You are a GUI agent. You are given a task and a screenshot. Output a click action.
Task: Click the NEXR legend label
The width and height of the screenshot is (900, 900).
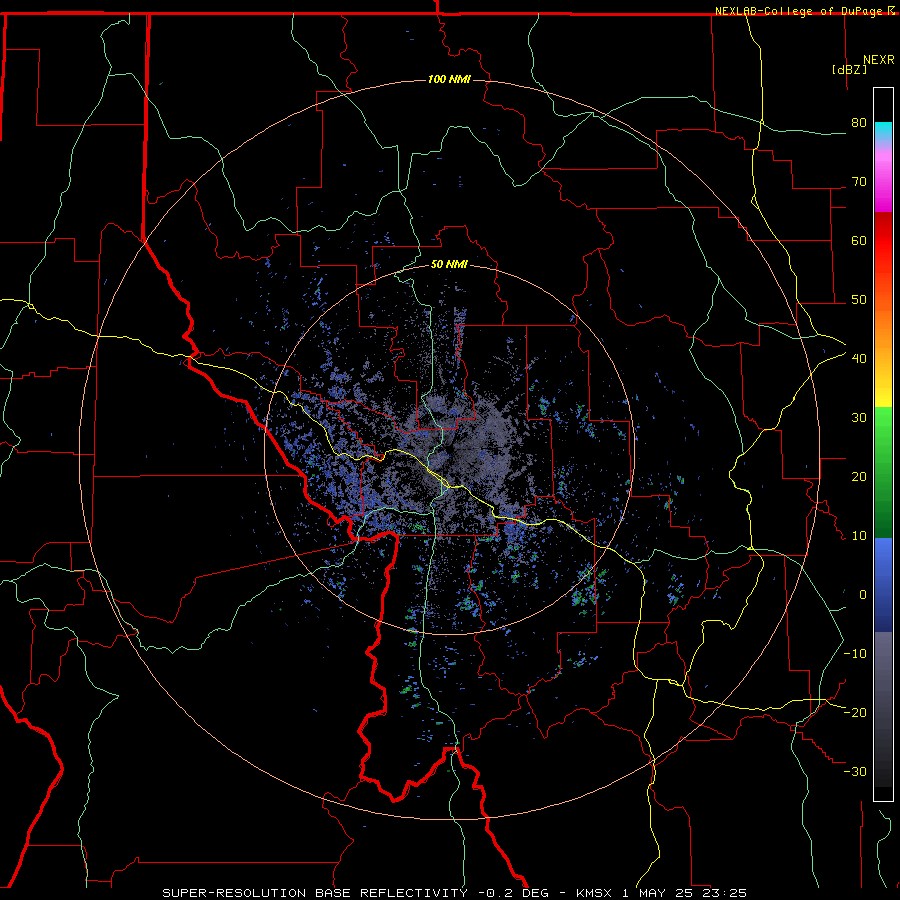pyautogui.click(x=879, y=60)
